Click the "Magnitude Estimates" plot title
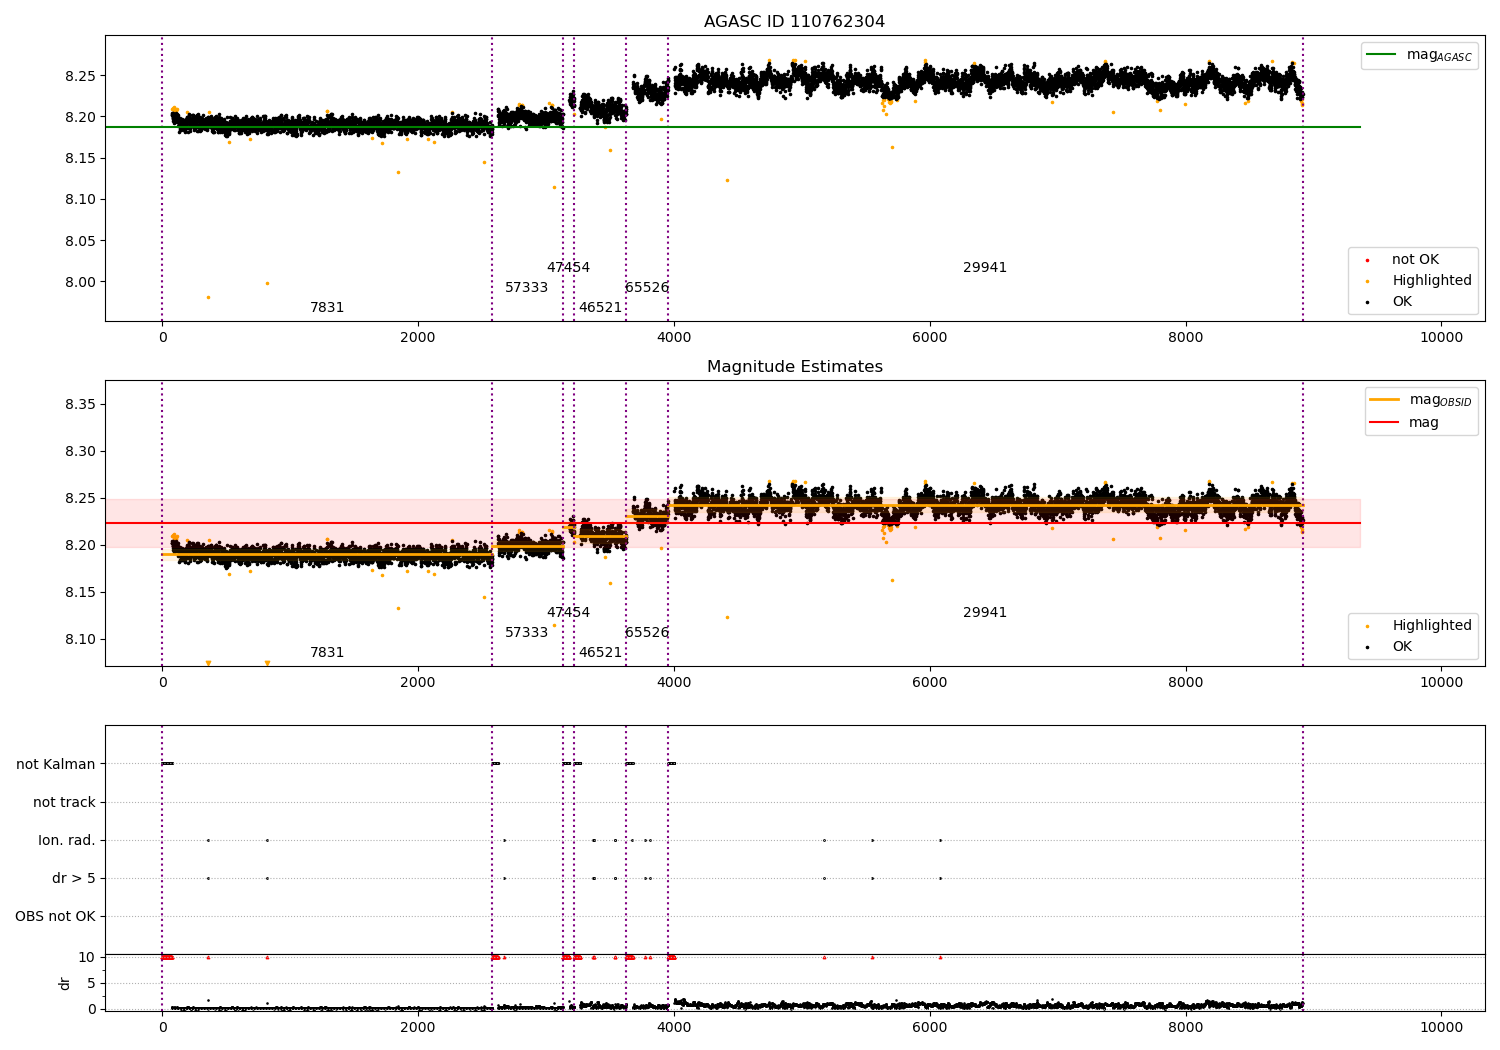1500x1050 pixels. 794,367
